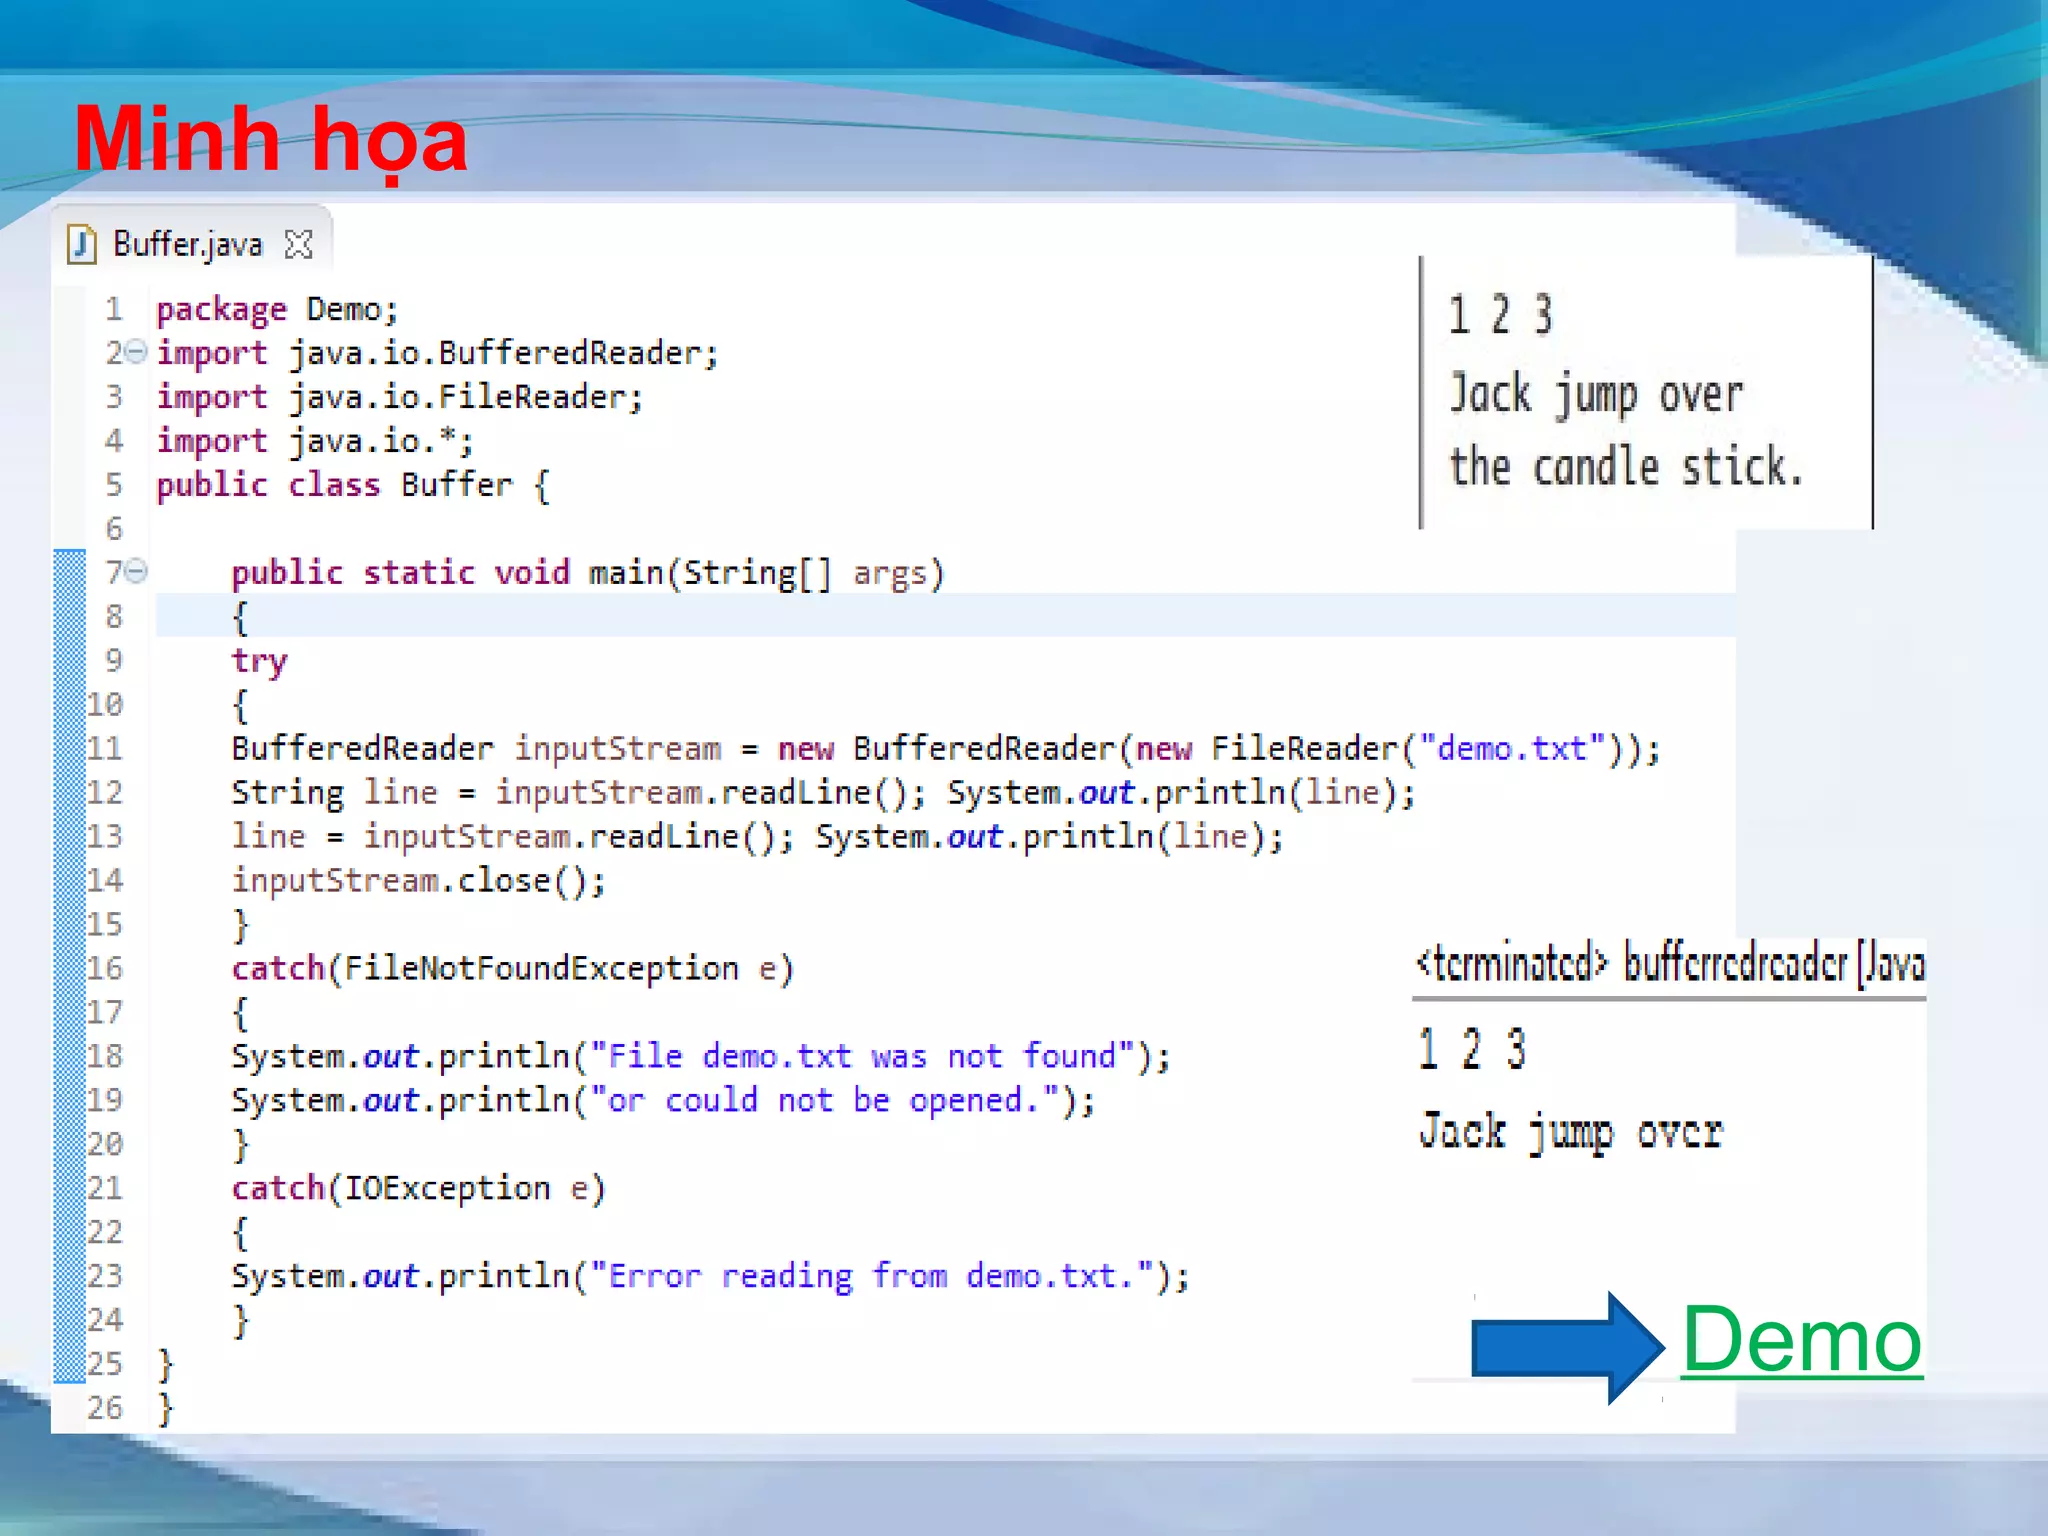This screenshot has height=1536, width=2048.
Task: Click the "Minh họa" slide title
Action: [270, 140]
